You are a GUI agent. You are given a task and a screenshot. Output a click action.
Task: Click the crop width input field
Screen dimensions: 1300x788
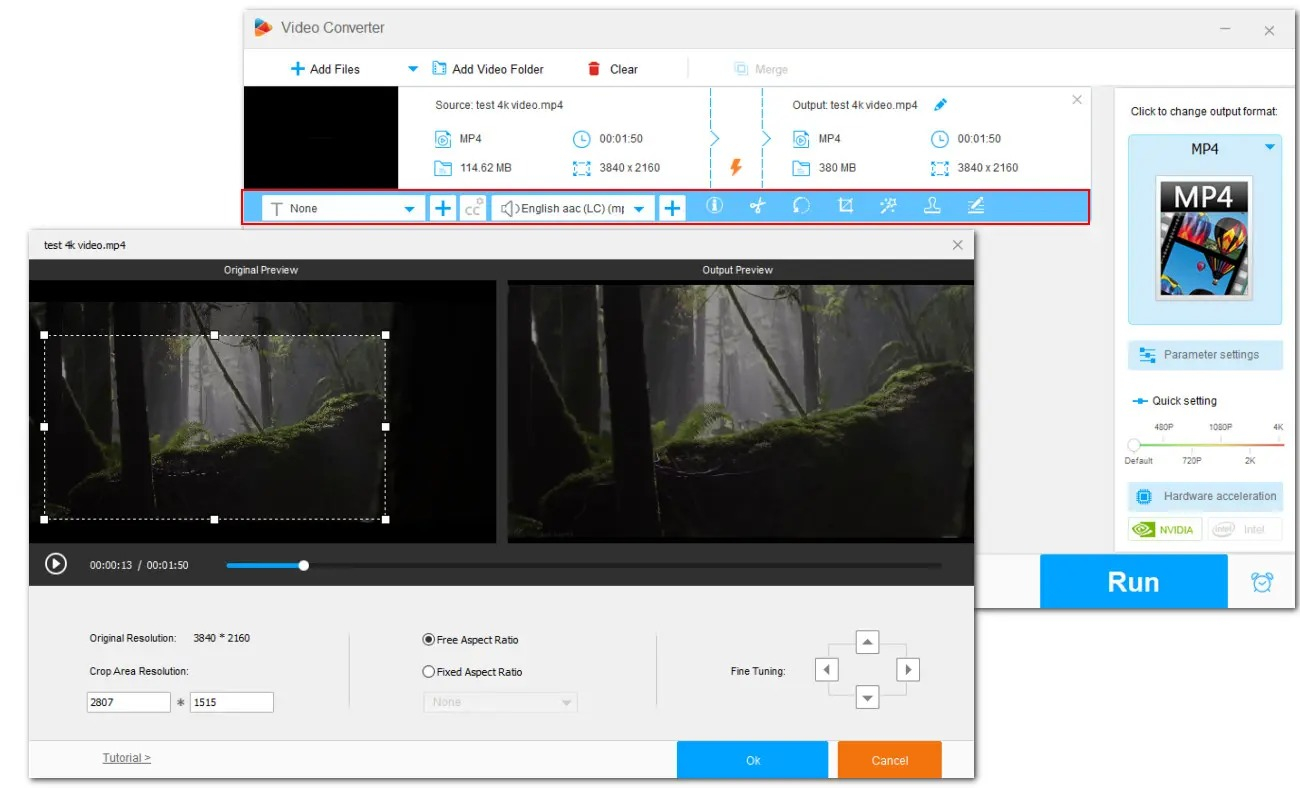129,702
